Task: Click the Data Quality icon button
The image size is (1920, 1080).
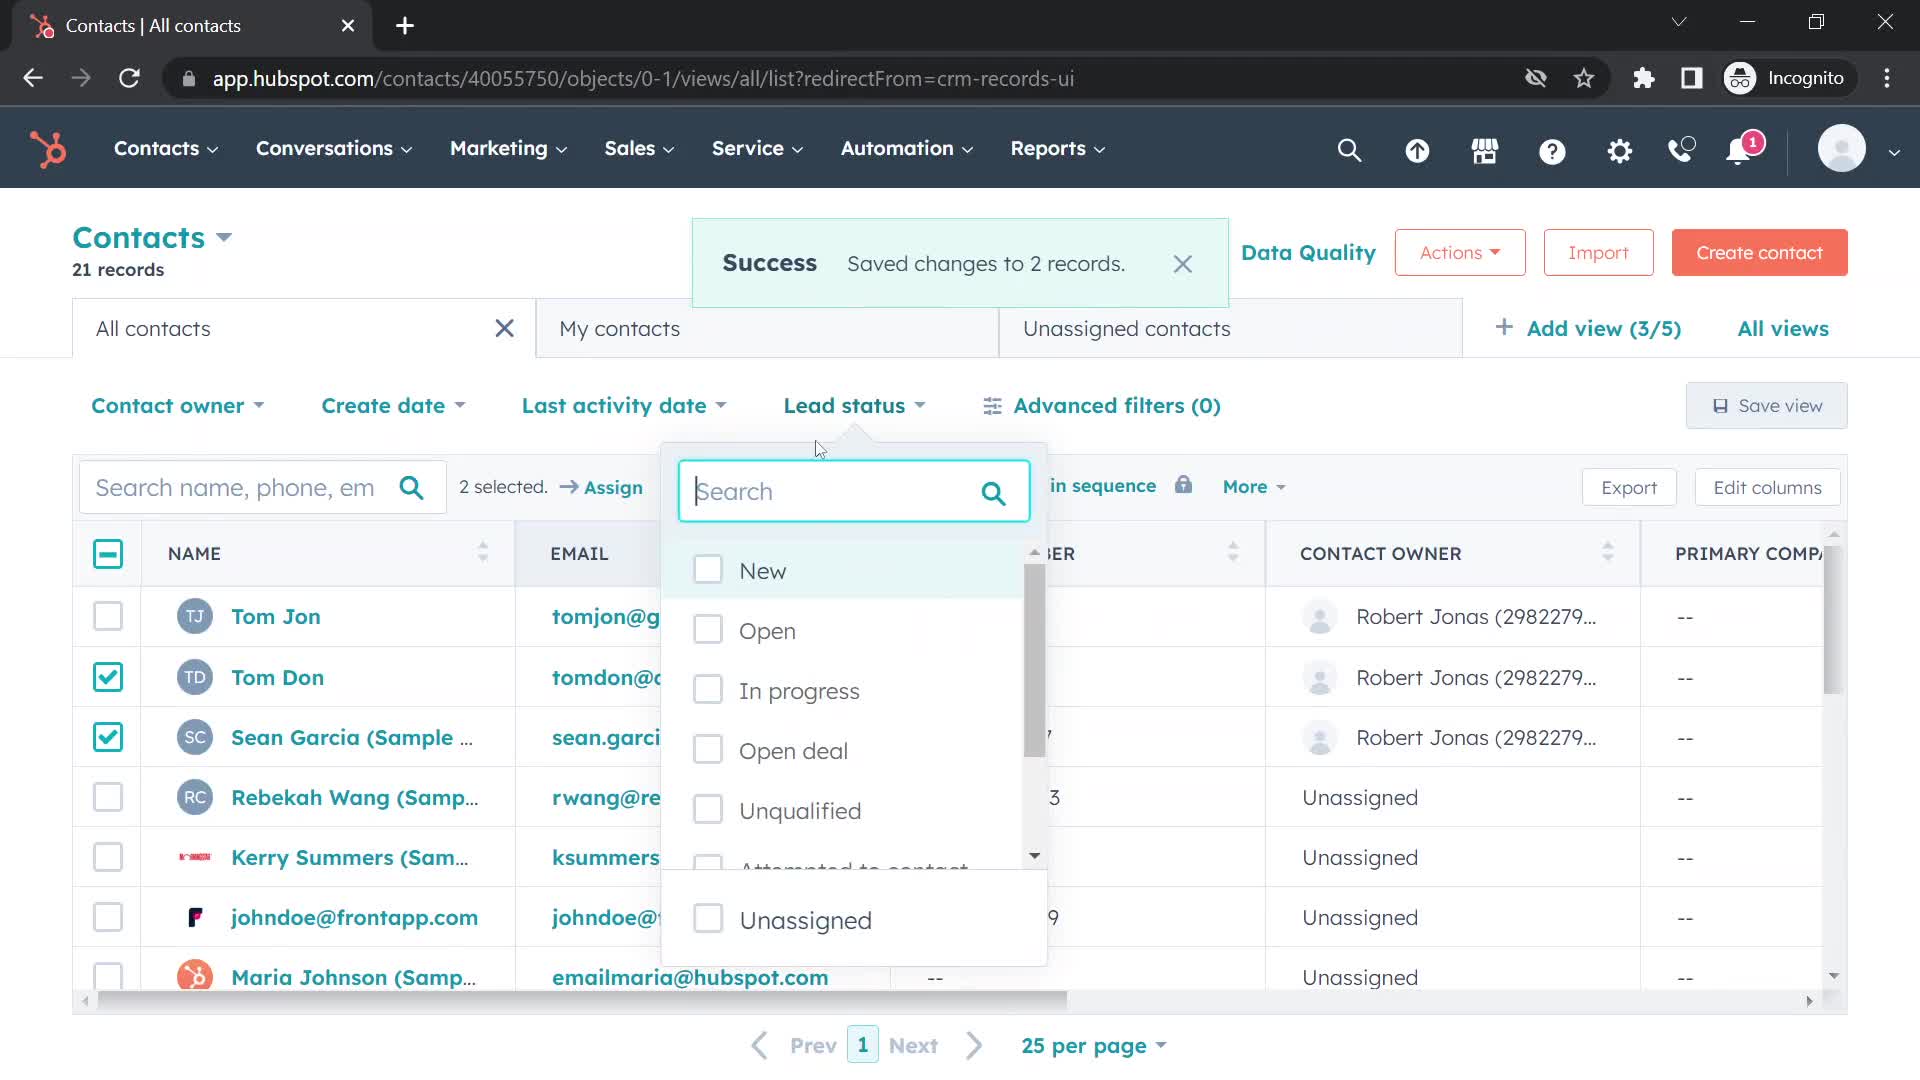Action: click(x=1305, y=252)
